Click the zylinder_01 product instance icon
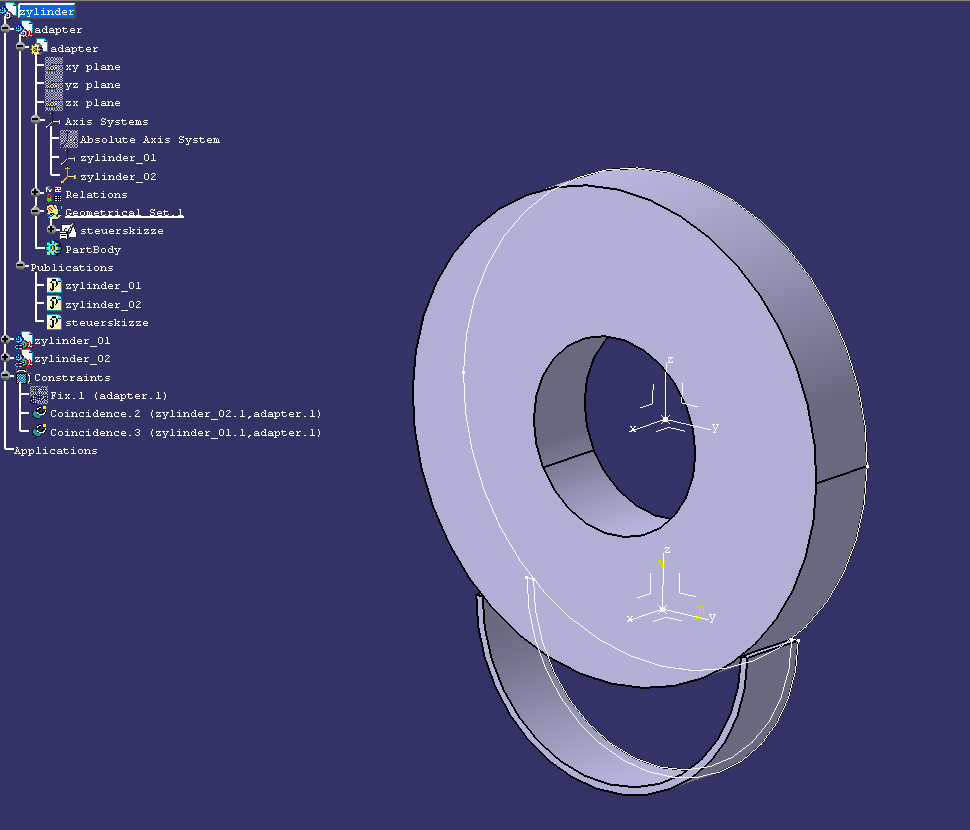970x830 pixels. point(25,340)
